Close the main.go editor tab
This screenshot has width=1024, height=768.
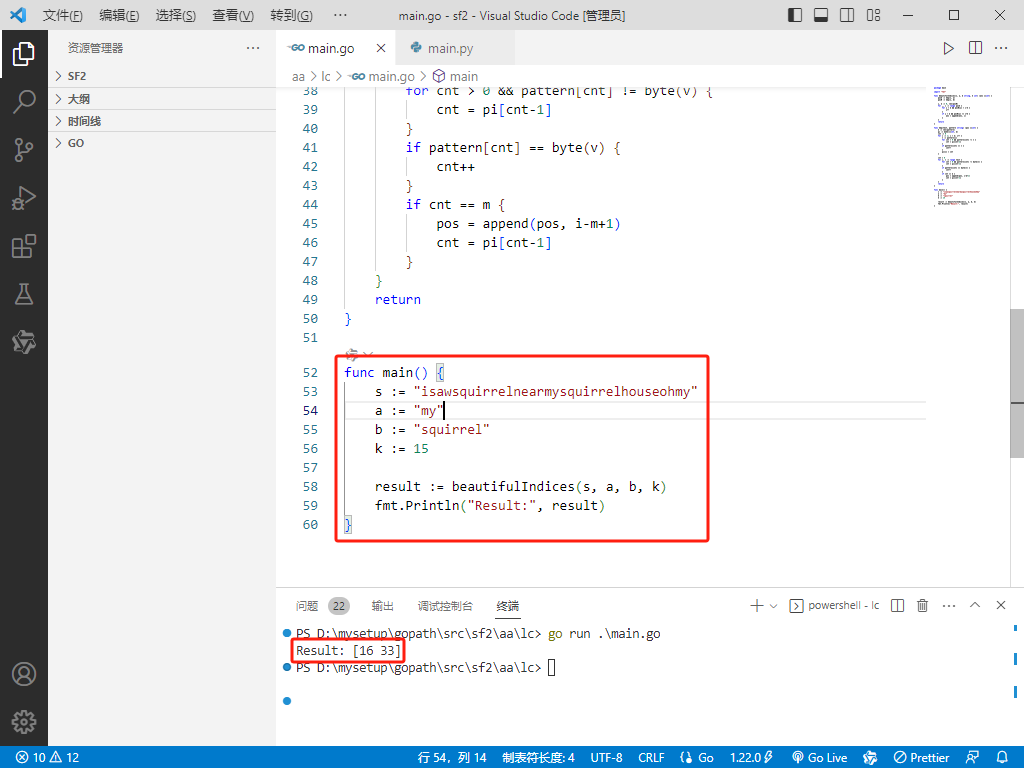[x=381, y=48]
